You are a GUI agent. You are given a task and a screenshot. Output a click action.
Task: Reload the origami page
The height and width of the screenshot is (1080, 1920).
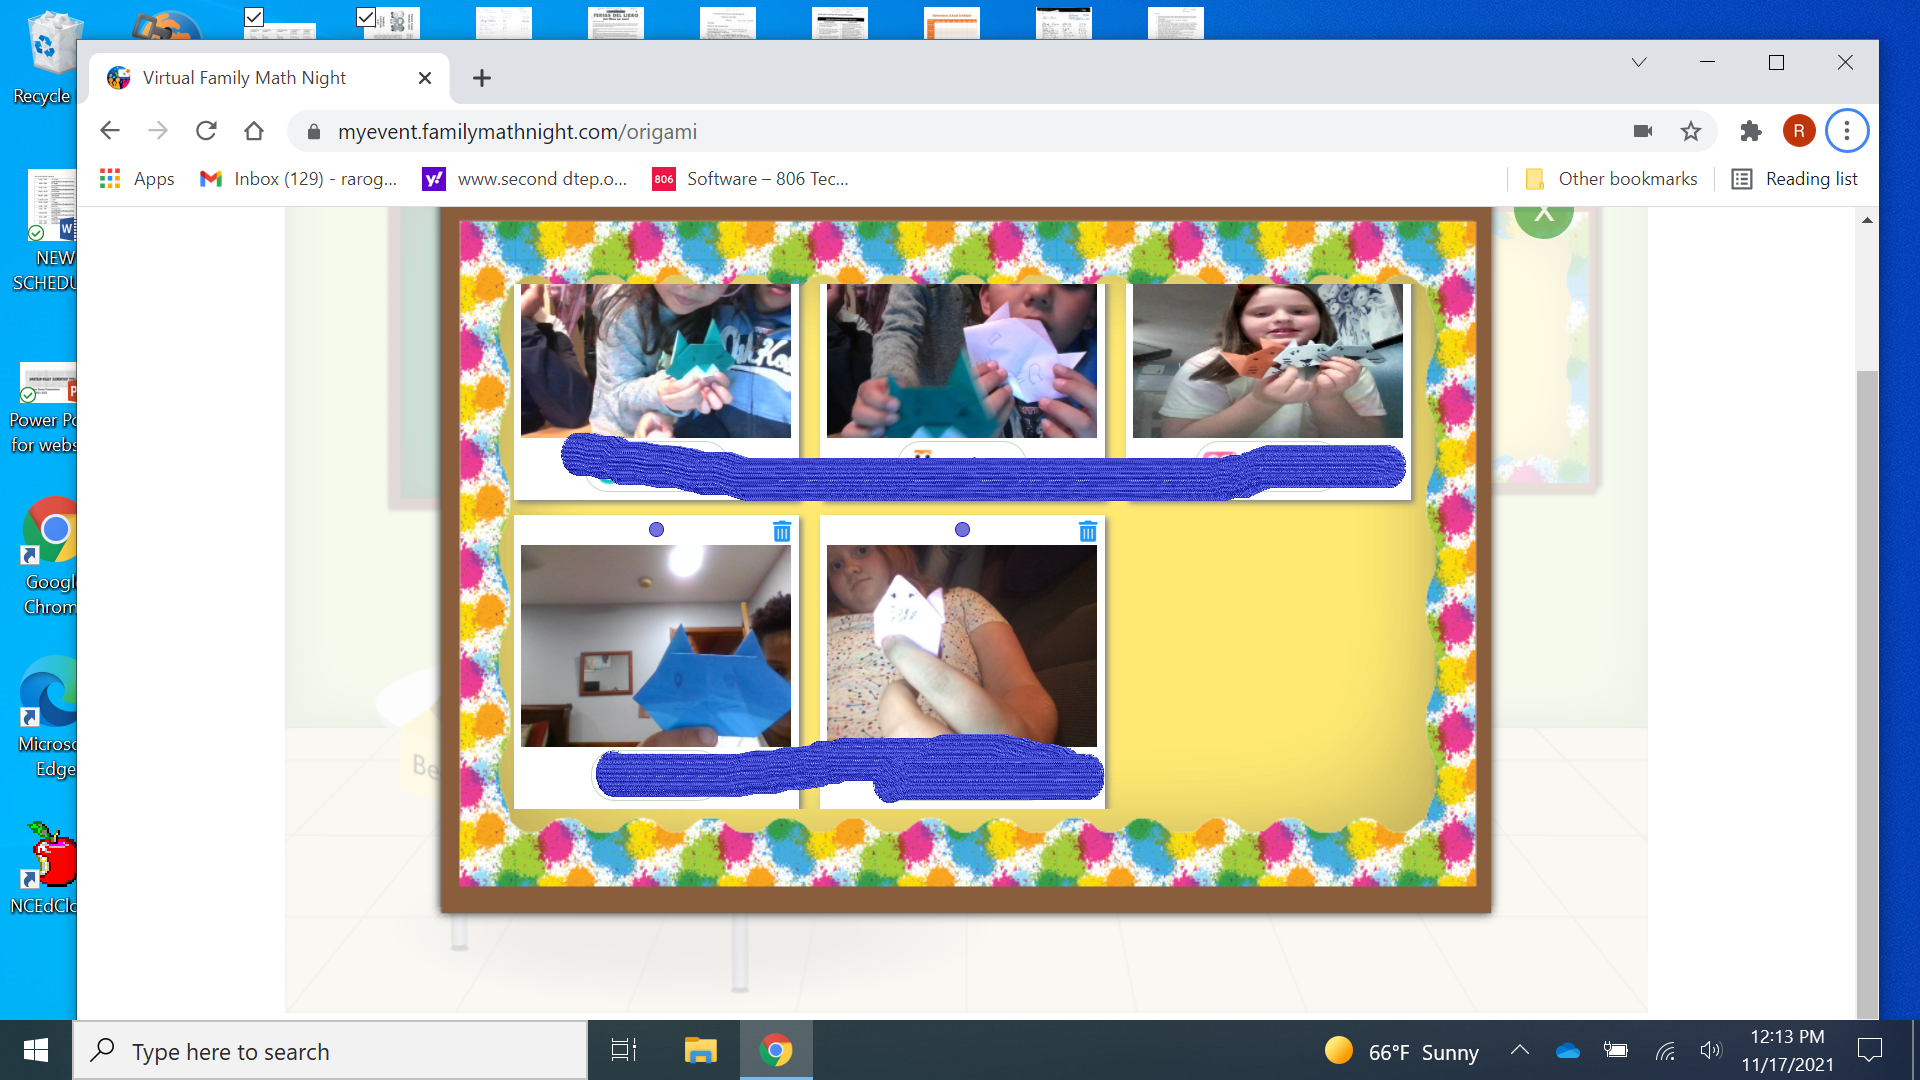206,131
